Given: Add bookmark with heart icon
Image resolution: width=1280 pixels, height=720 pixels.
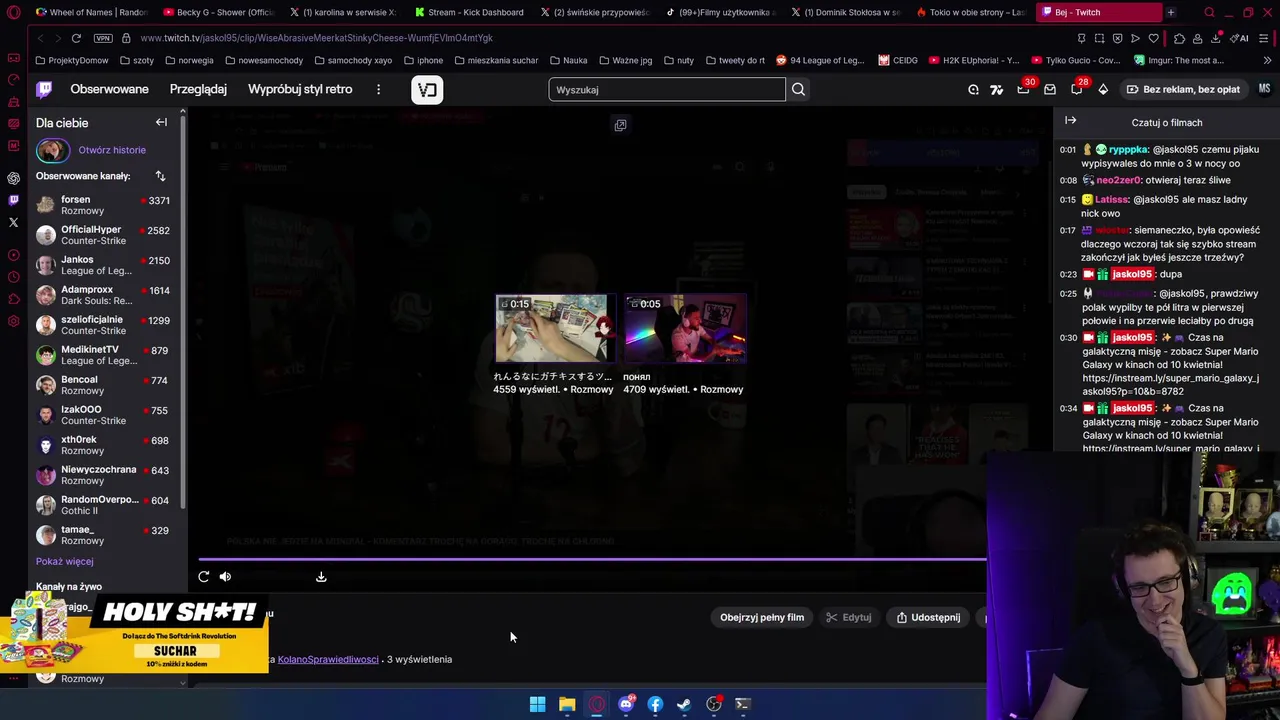Looking at the screenshot, I should tap(1153, 38).
